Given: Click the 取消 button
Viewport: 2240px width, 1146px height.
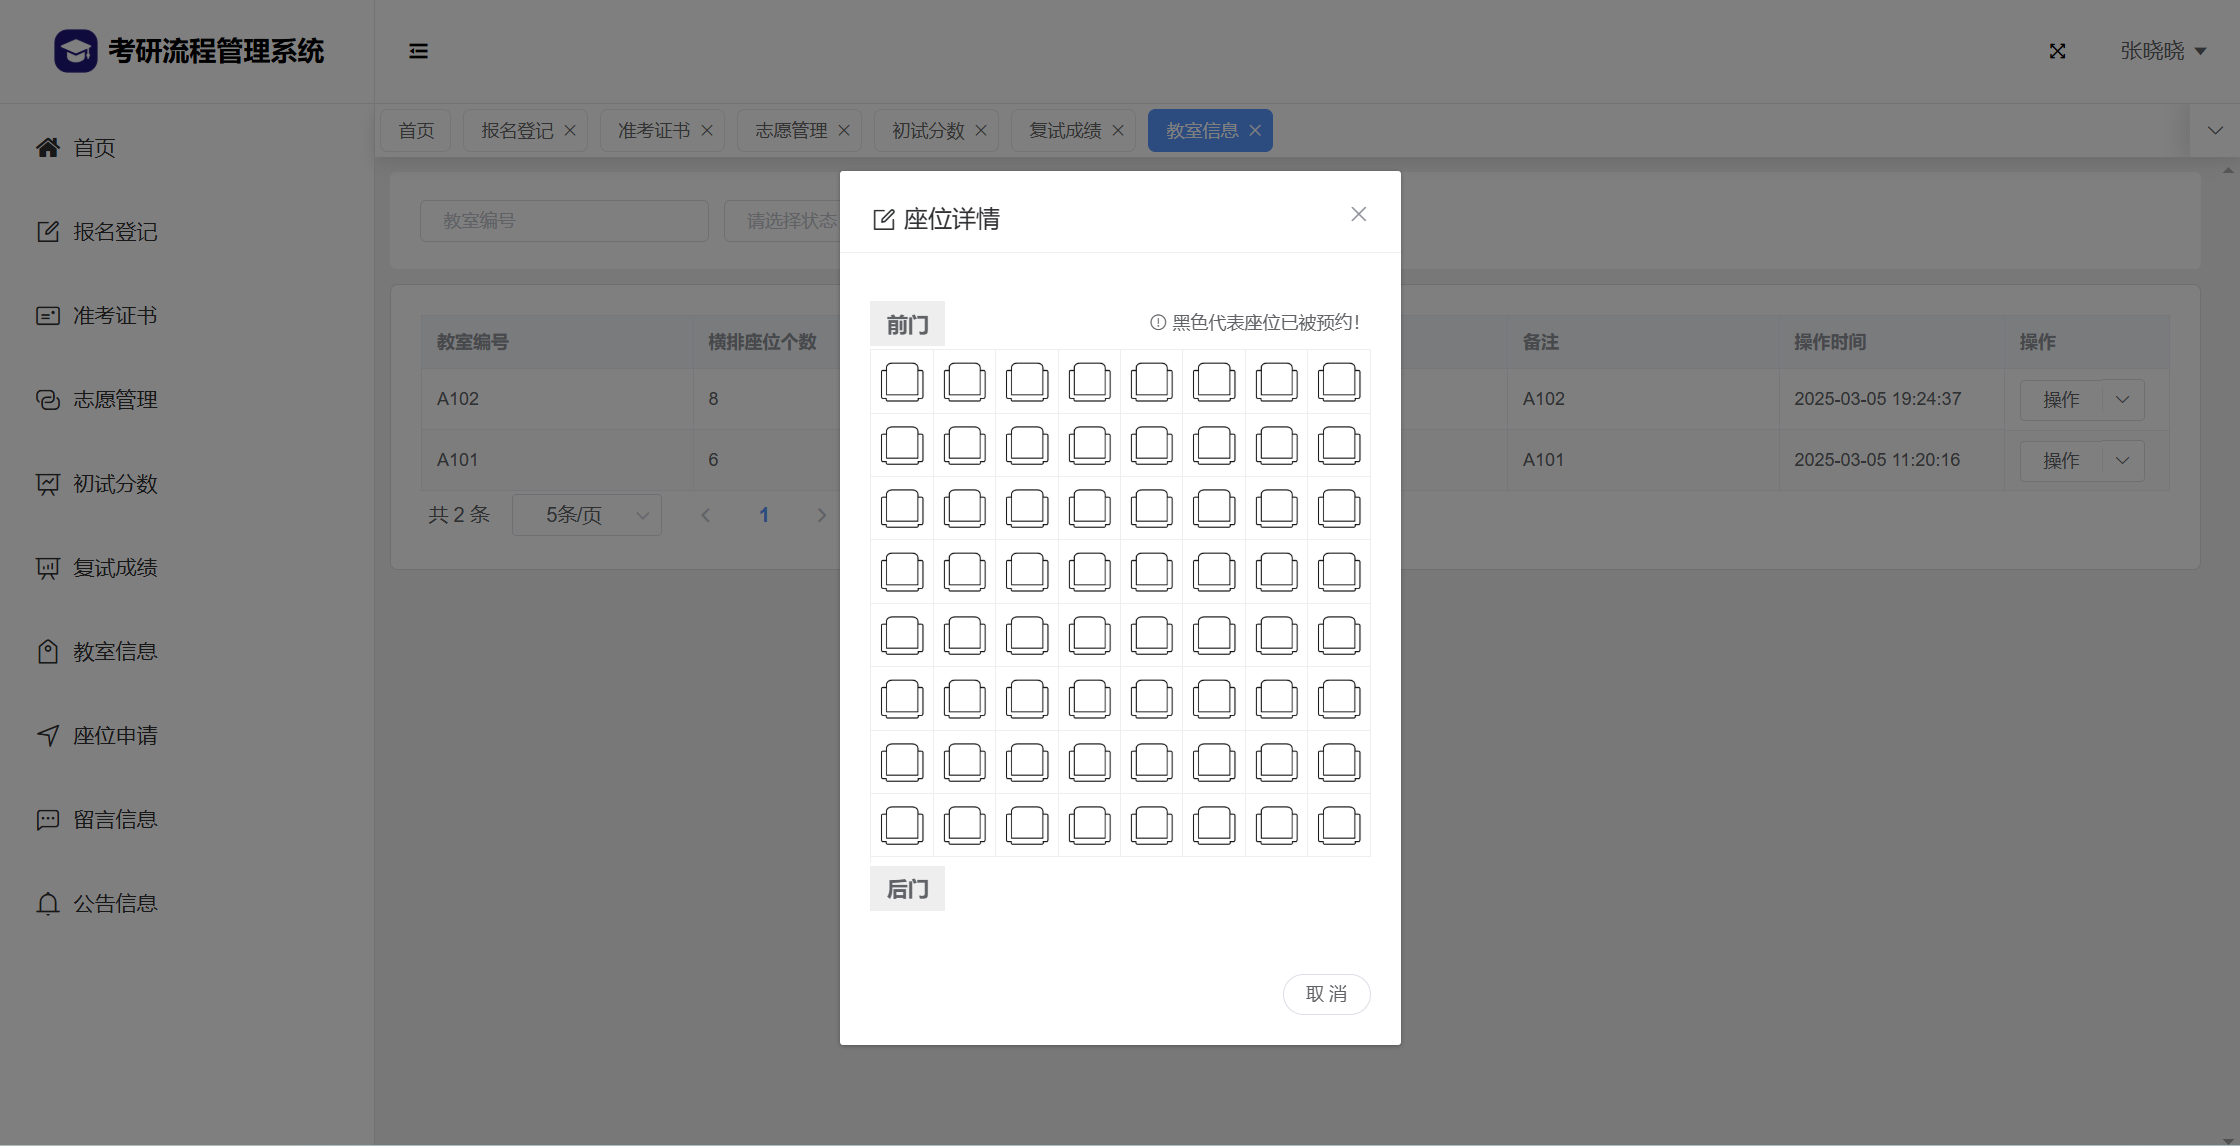Looking at the screenshot, I should click(1326, 994).
